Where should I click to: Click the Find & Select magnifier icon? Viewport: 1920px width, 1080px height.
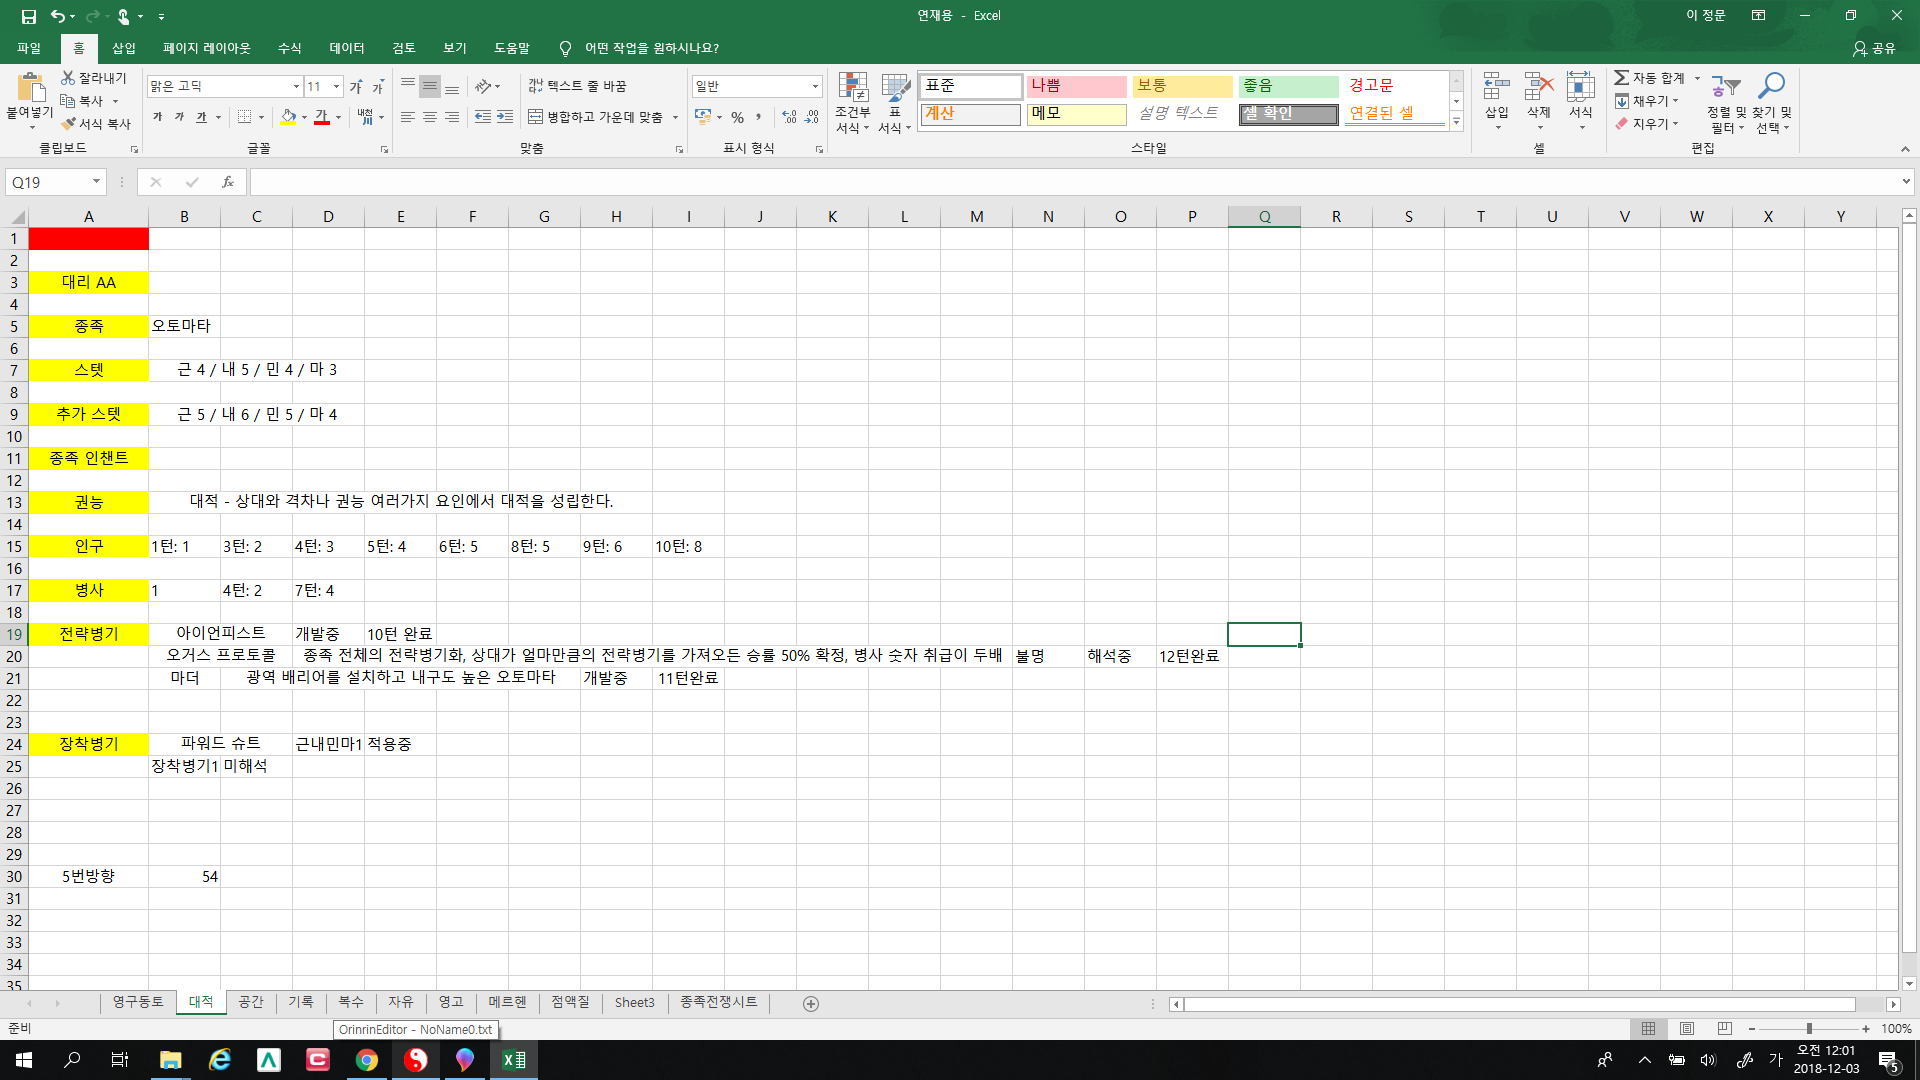tap(1771, 87)
